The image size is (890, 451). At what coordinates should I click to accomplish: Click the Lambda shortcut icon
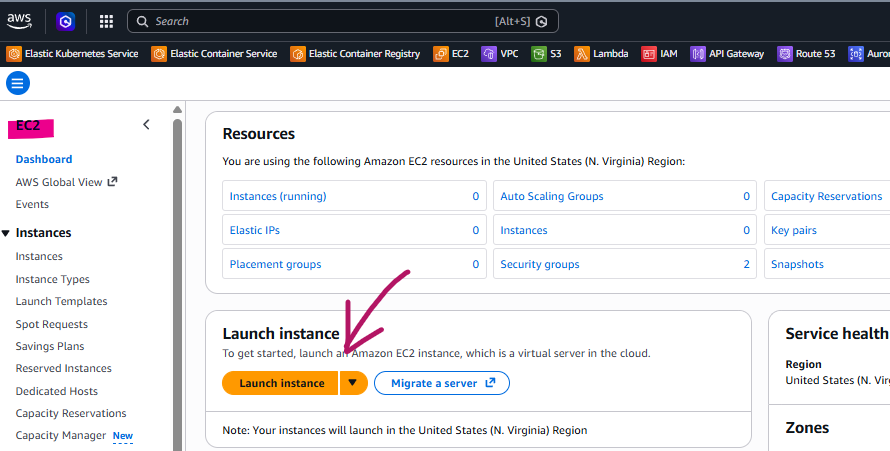point(582,54)
